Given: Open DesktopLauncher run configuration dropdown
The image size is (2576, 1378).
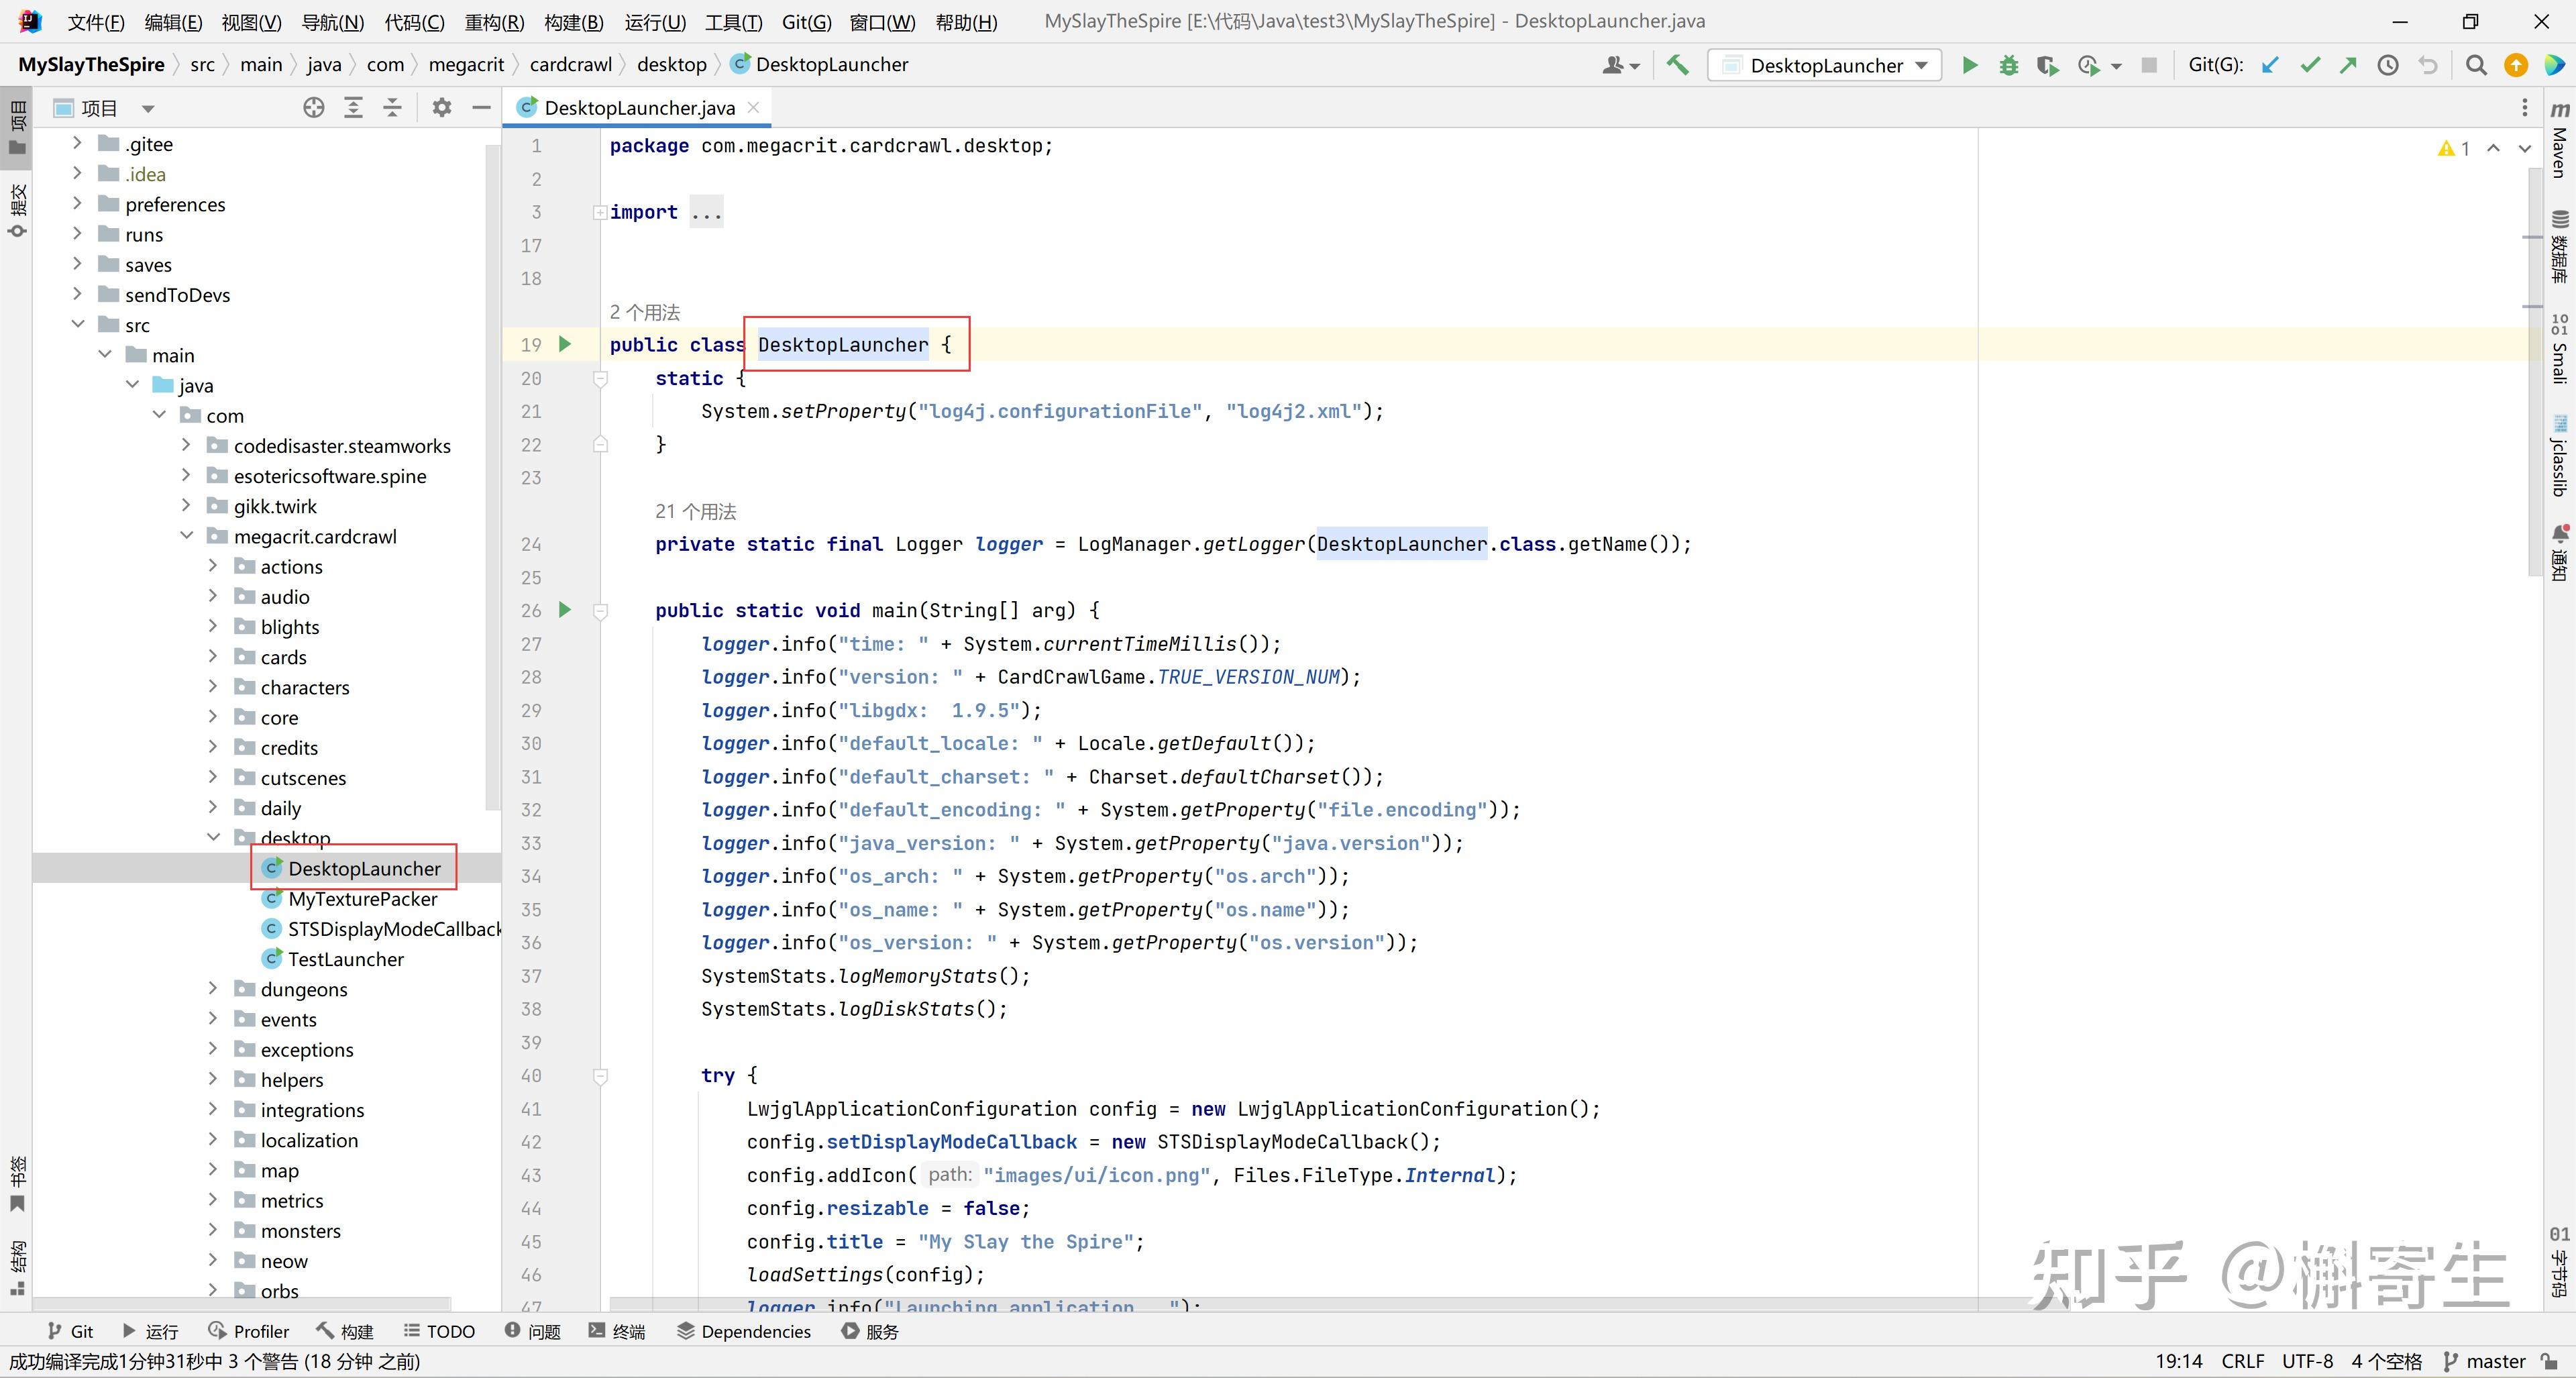Looking at the screenshot, I should (x=1825, y=65).
